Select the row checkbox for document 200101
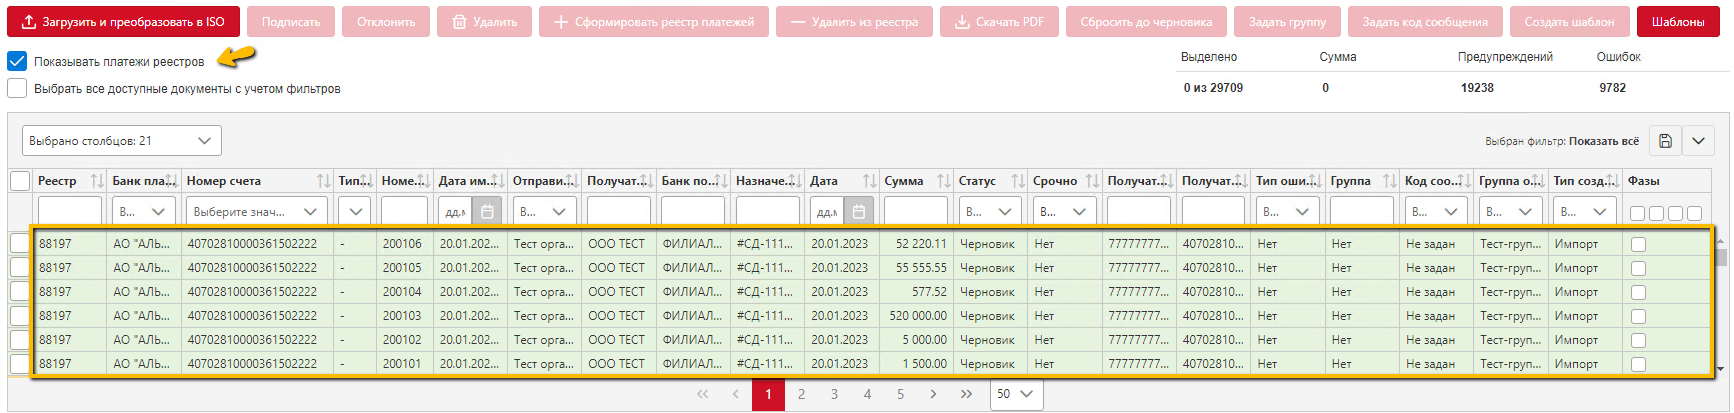 click(20, 363)
